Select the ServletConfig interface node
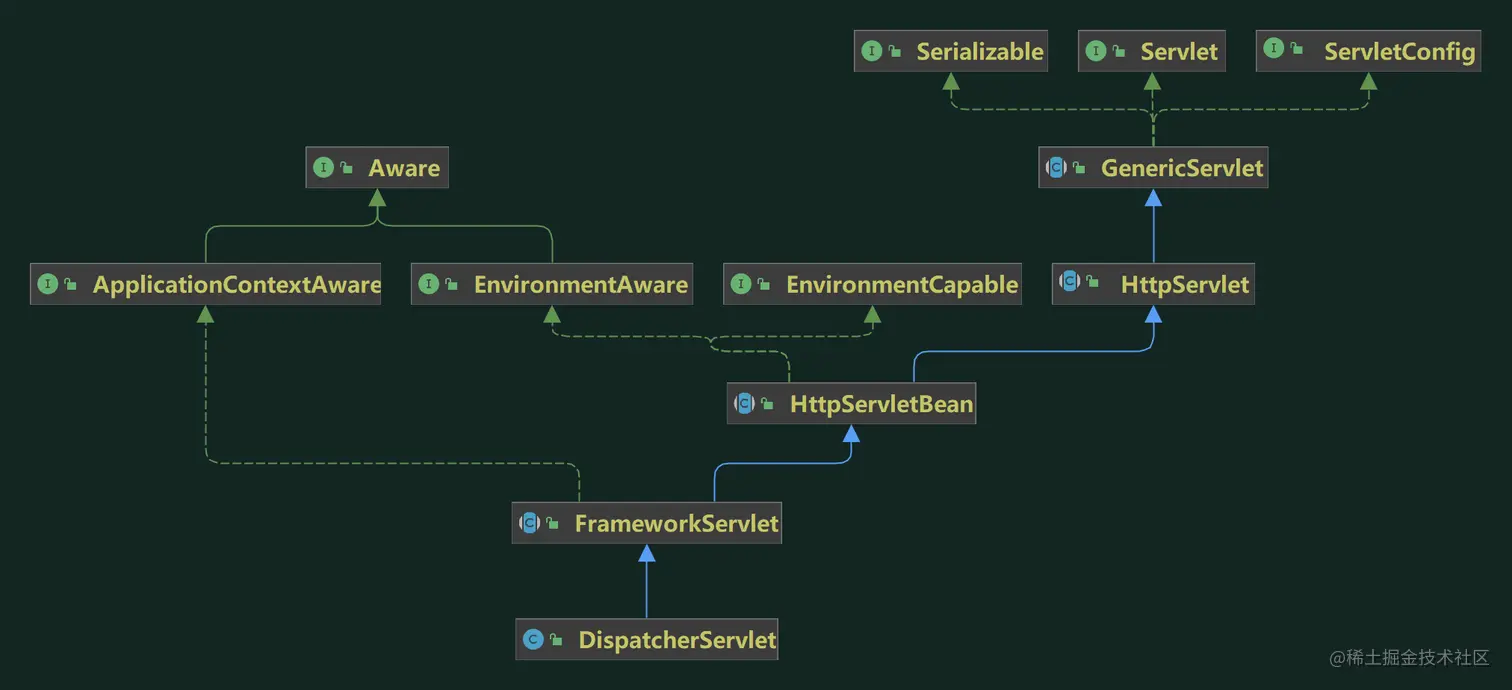1512x690 pixels. coord(1369,52)
